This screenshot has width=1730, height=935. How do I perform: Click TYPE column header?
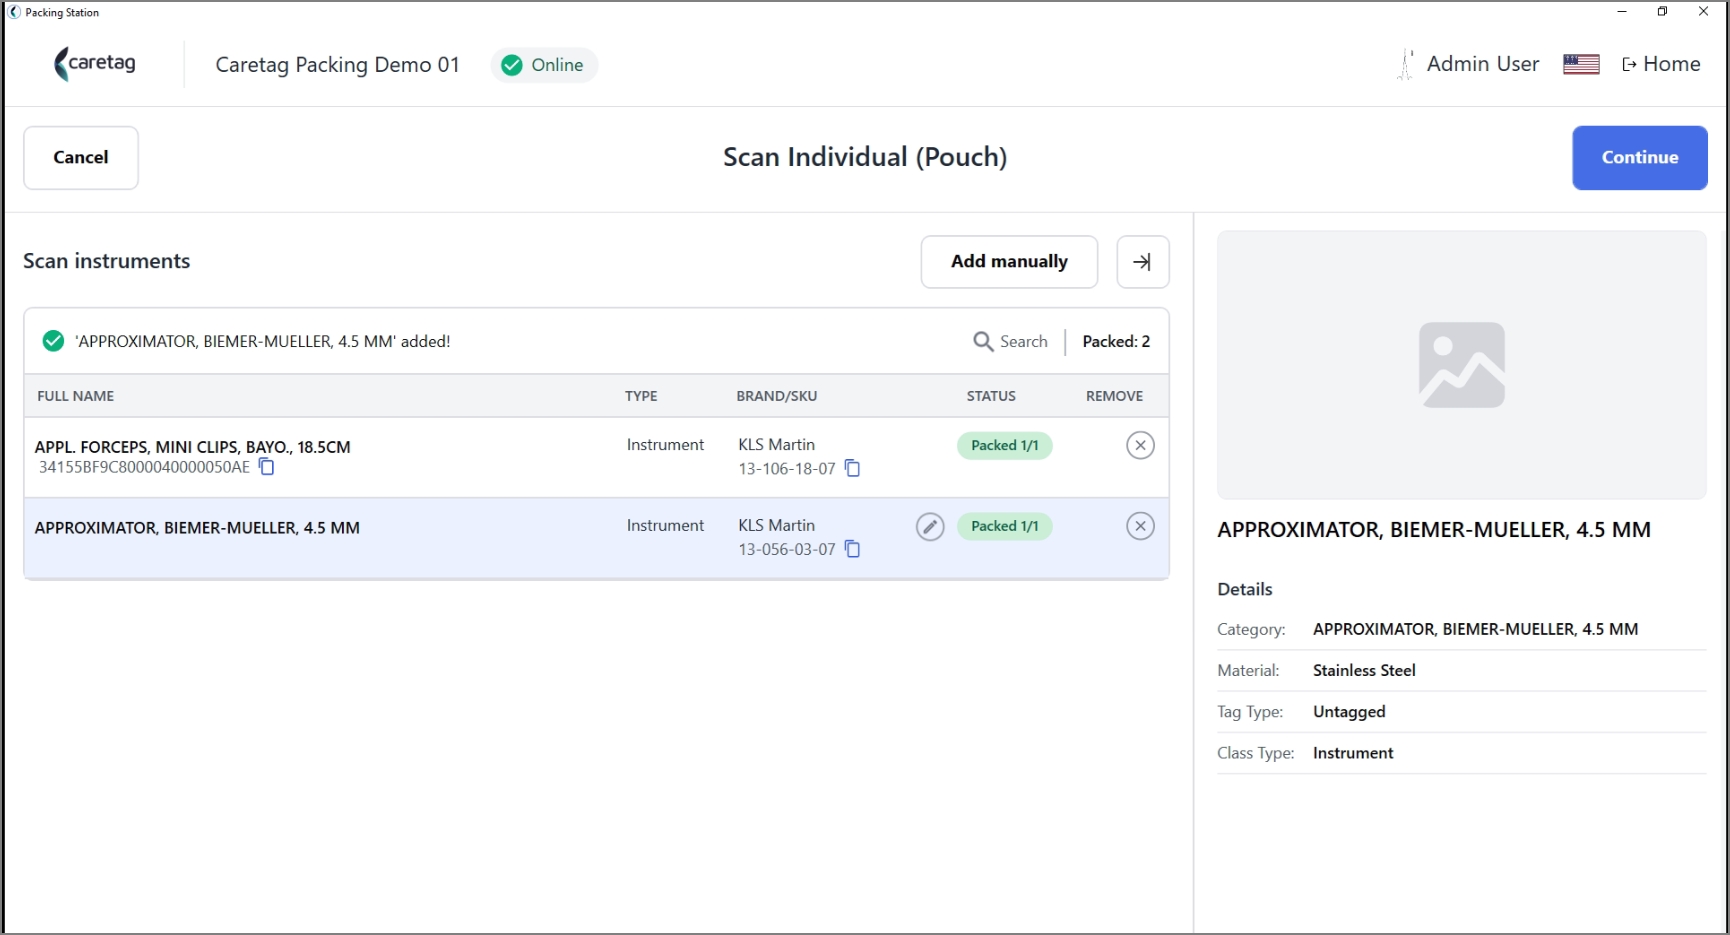pyautogui.click(x=641, y=396)
